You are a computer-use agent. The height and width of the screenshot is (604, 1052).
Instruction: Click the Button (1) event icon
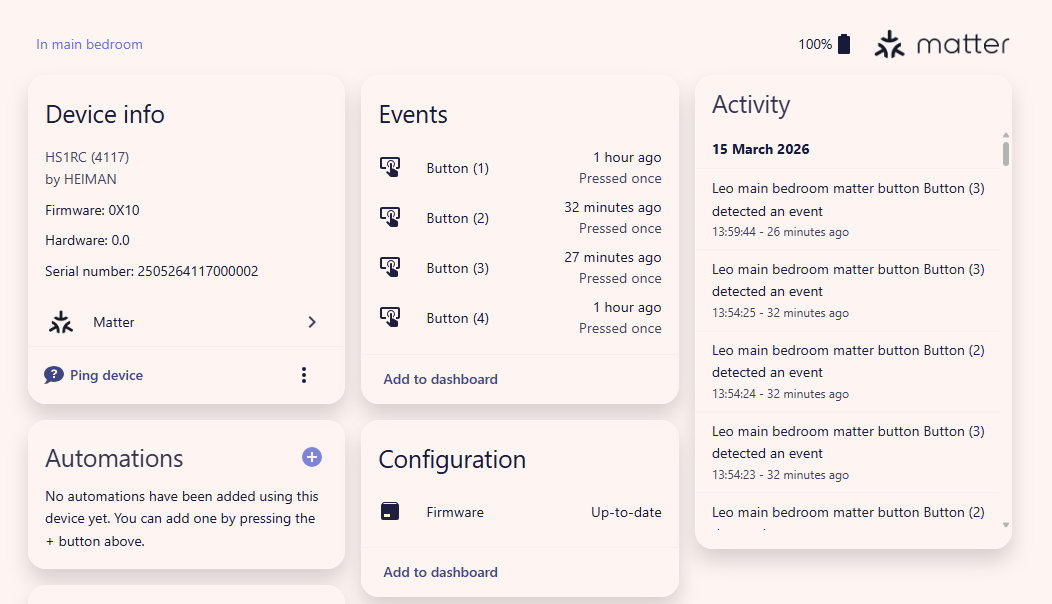[x=390, y=167]
